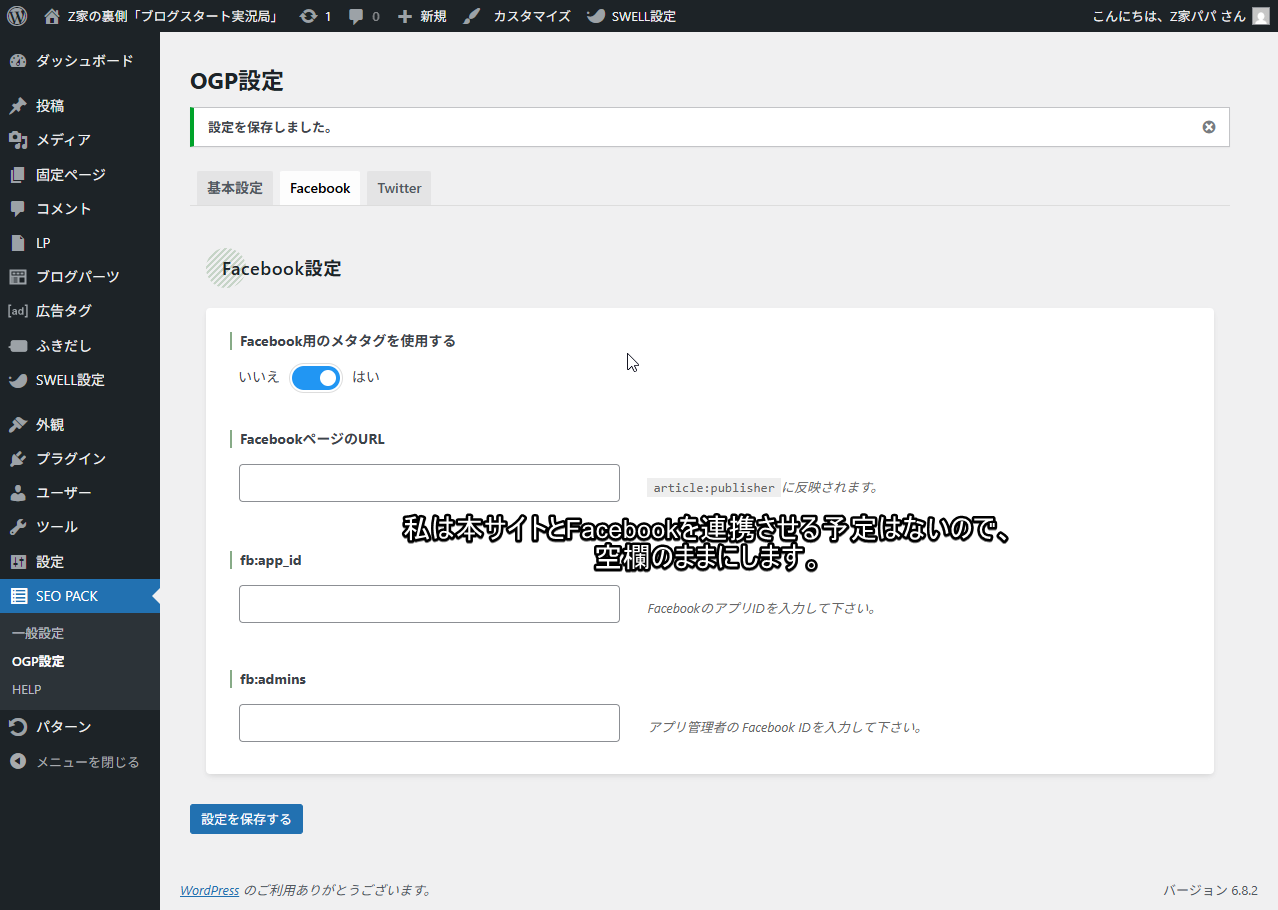Screen dimensions: 1278x910
Task: Focus the FacebookページのURL input field
Action: point(429,483)
